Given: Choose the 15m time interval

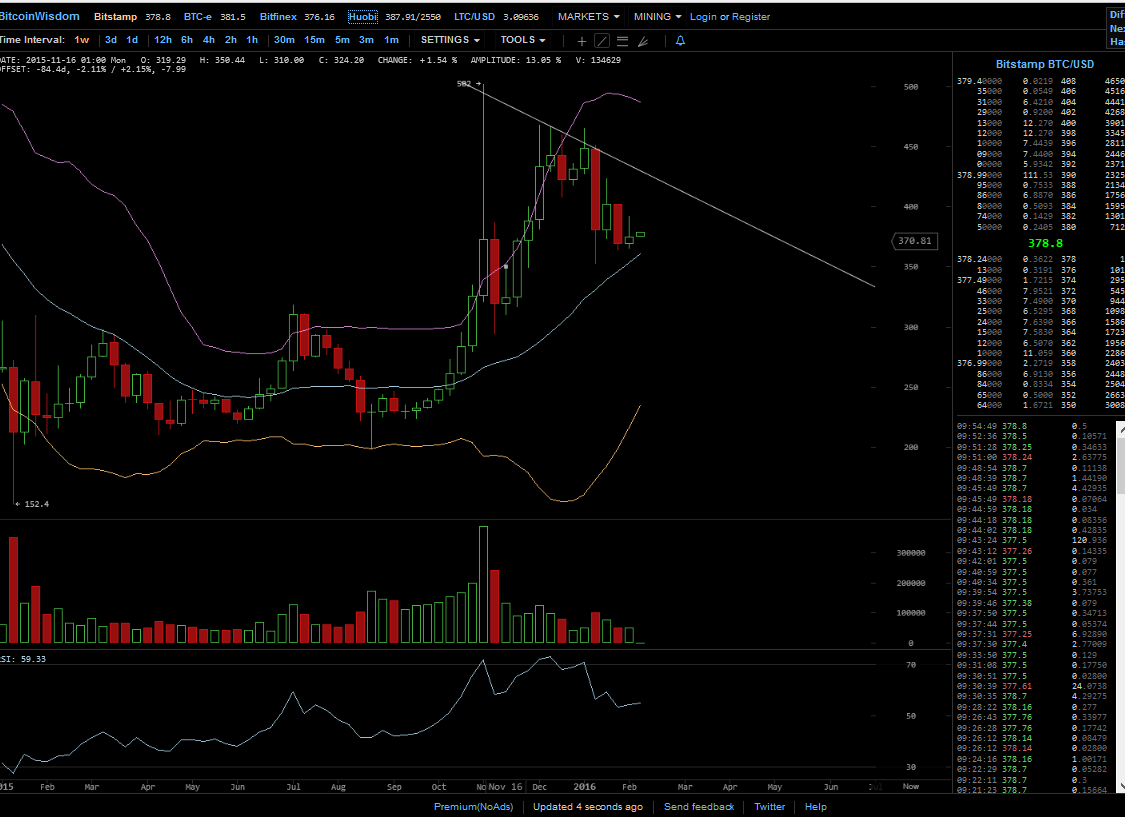Looking at the screenshot, I should pyautogui.click(x=314, y=40).
